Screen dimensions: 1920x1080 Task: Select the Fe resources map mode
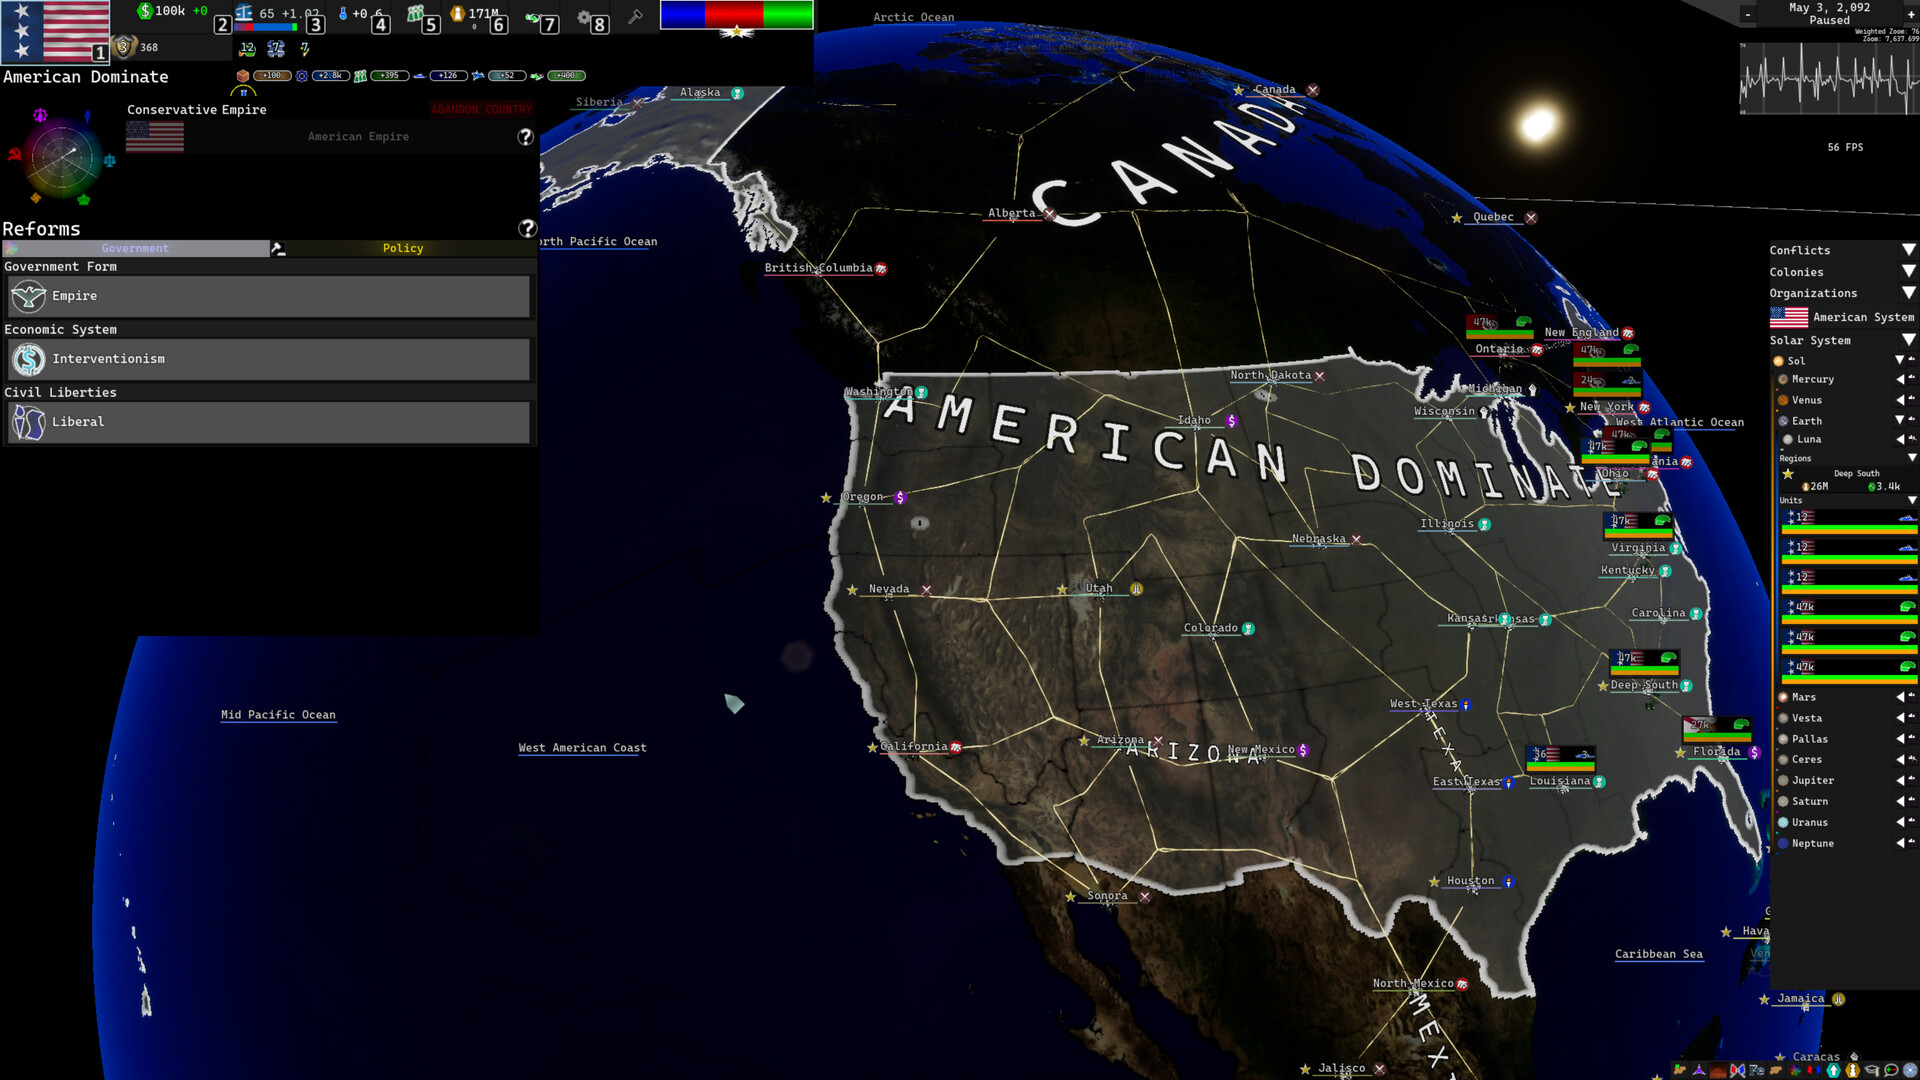pyautogui.click(x=1757, y=1070)
